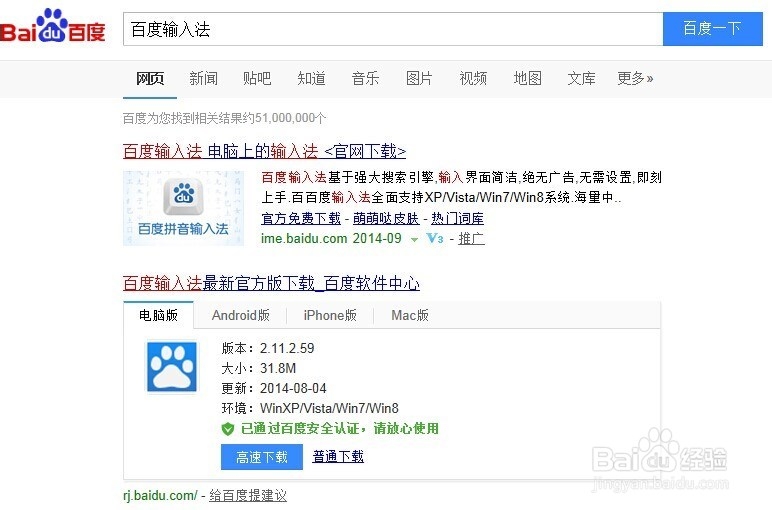Switch to the 新闻 tab
Viewport: 772px width, 510px height.
[x=203, y=78]
